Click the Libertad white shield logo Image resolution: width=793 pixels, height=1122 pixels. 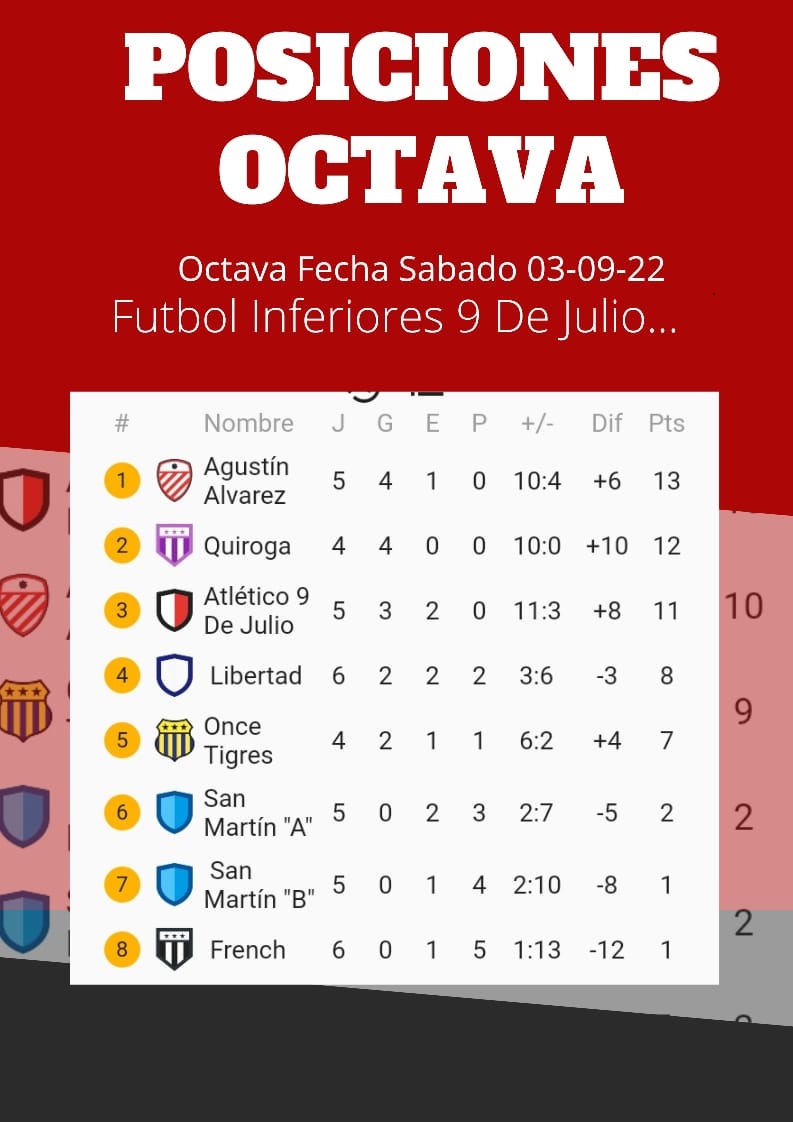(x=175, y=675)
